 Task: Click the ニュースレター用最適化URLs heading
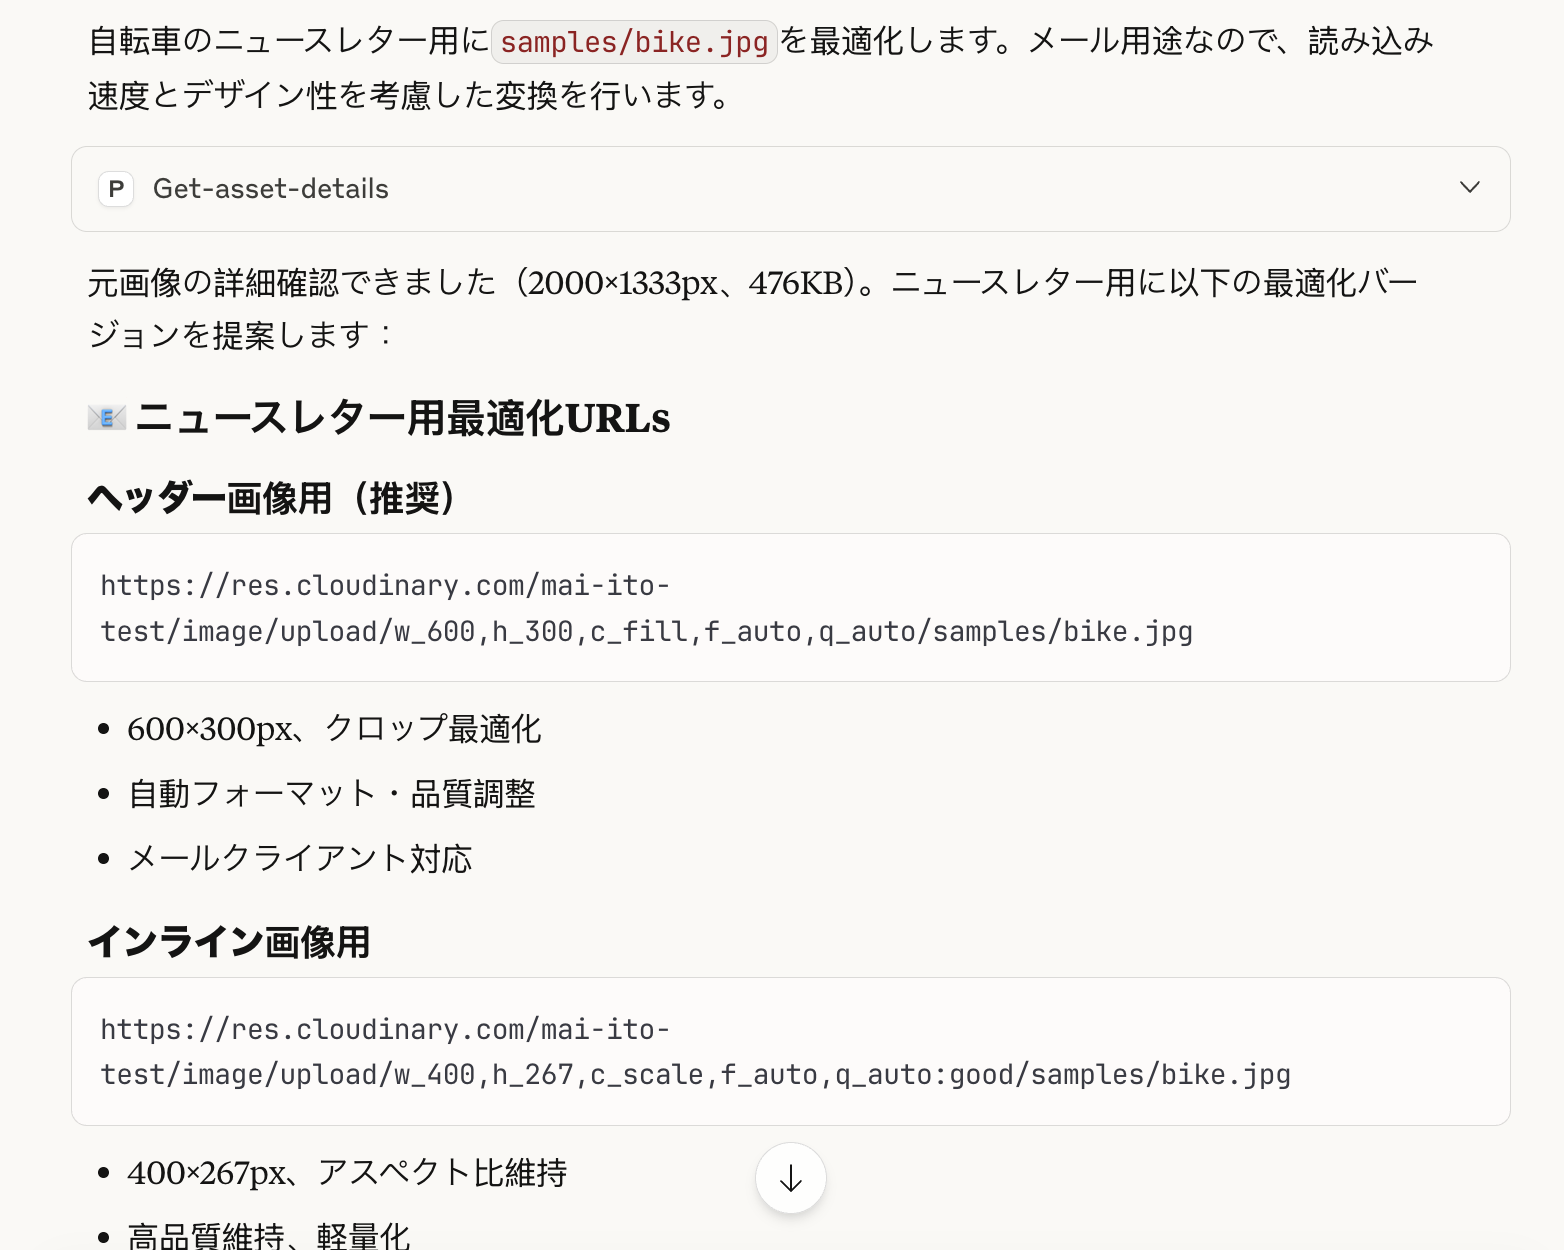coord(403,418)
